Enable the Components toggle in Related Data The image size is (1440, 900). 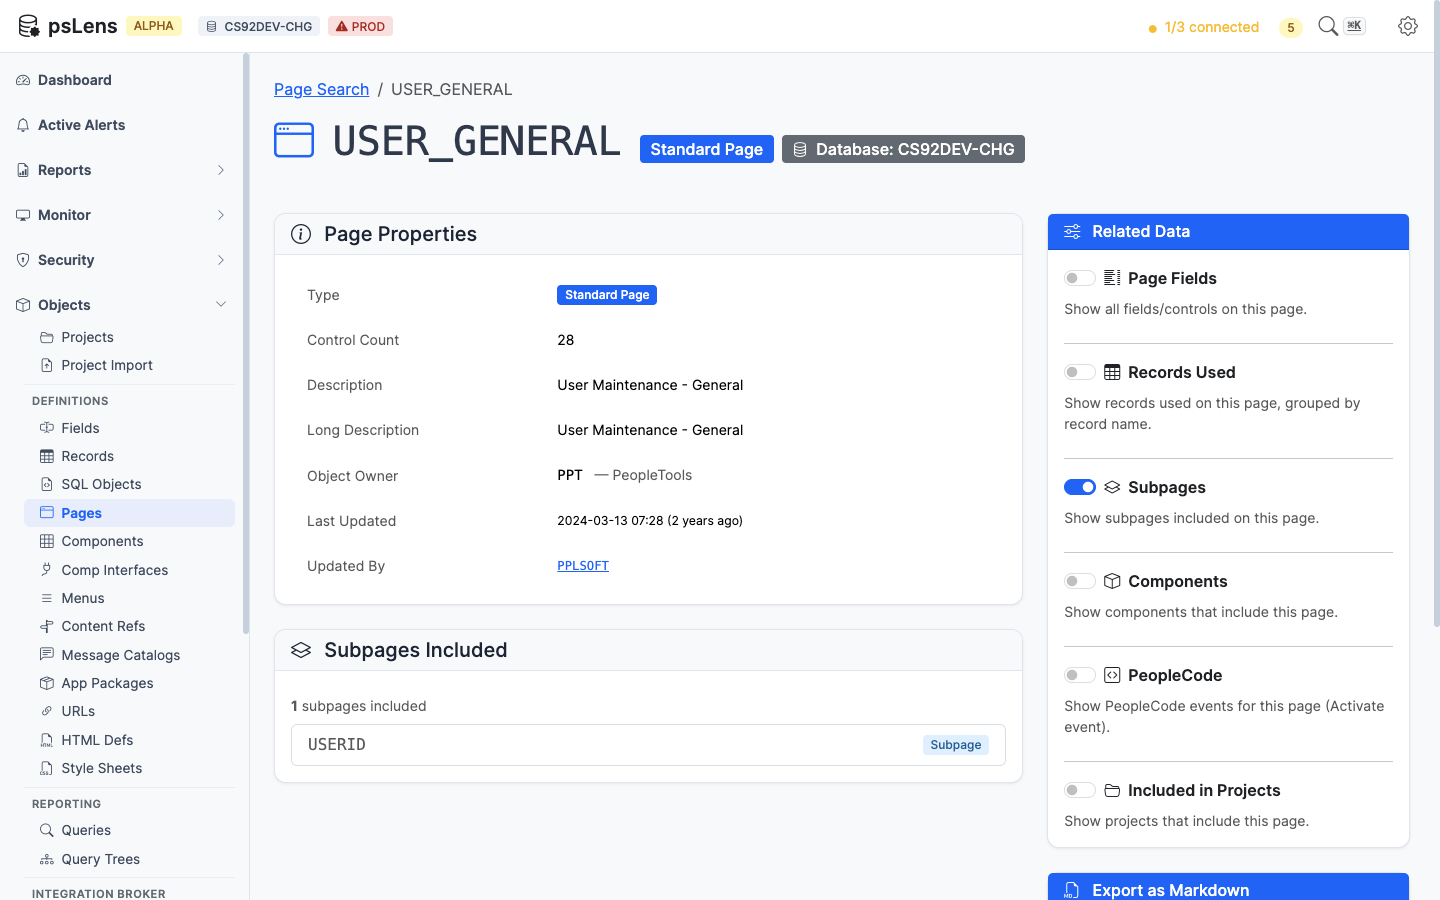point(1080,581)
